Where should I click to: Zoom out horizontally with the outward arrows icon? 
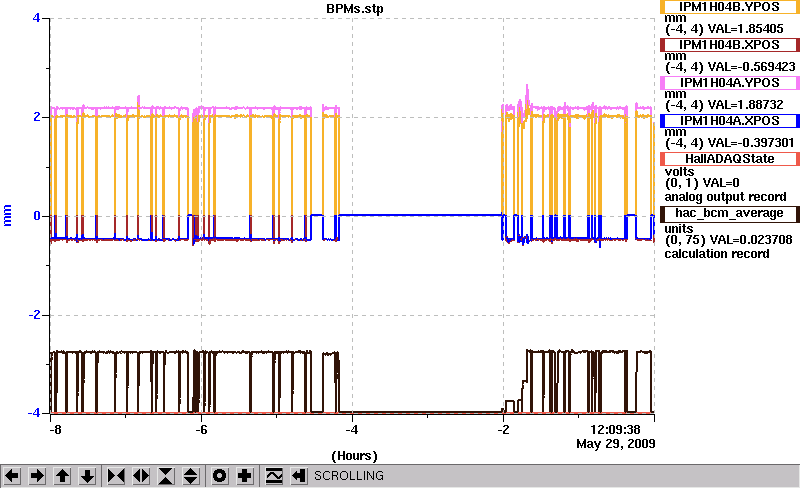click(x=141, y=476)
